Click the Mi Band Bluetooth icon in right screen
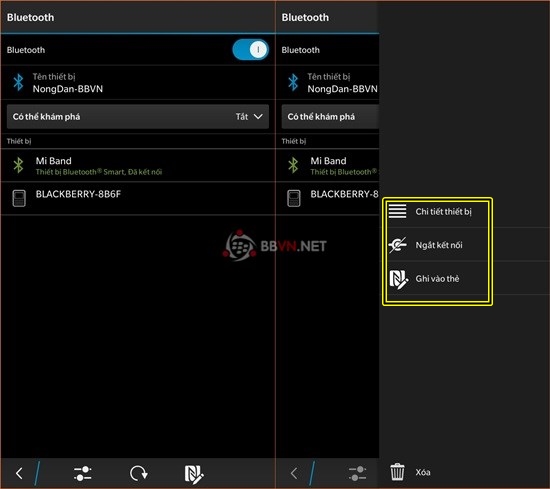 pyautogui.click(x=293, y=165)
